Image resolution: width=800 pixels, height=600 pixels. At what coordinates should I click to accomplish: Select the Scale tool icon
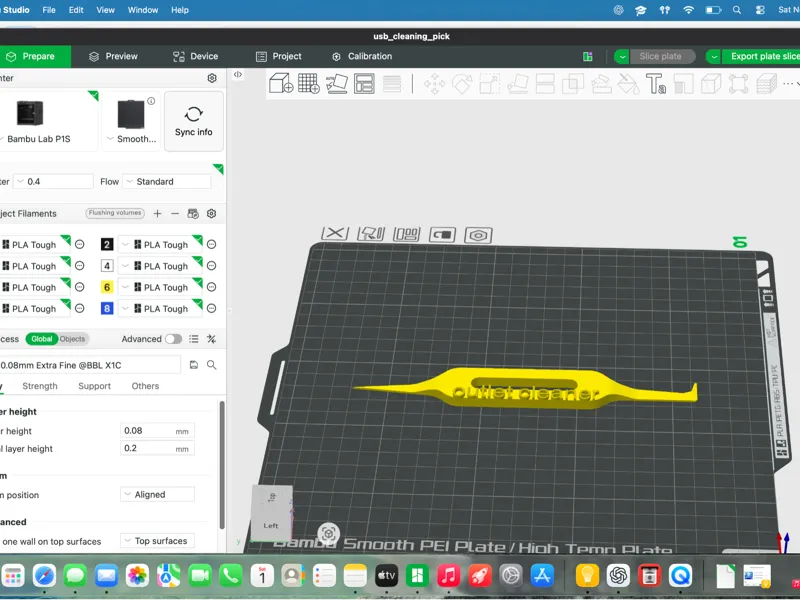click(x=490, y=84)
